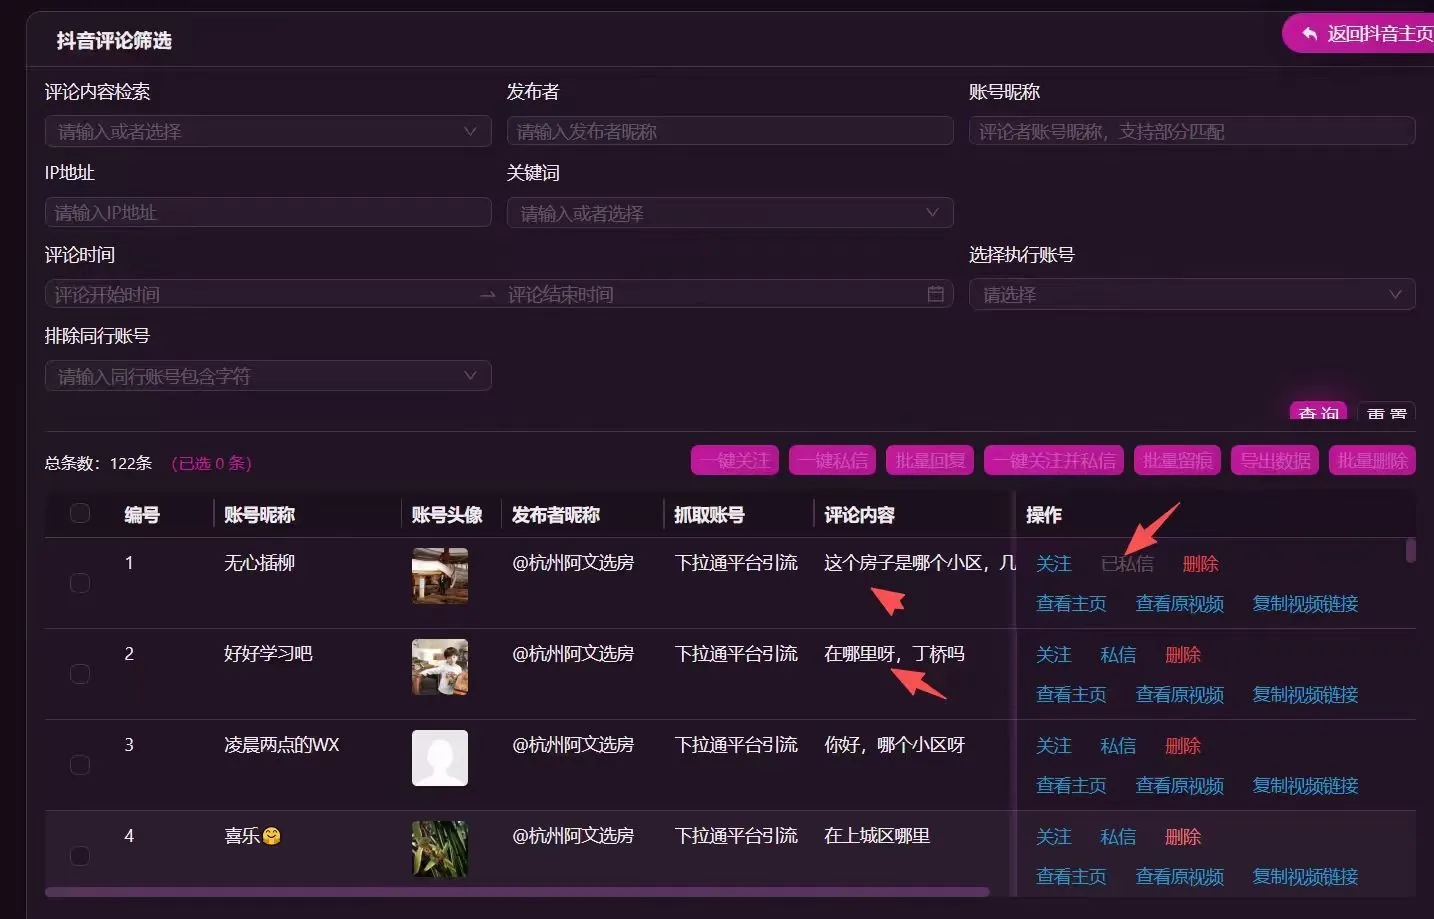Screen dimensions: 1434x919
Task: Click the avatar of 好好学习吧
Action: (x=440, y=667)
